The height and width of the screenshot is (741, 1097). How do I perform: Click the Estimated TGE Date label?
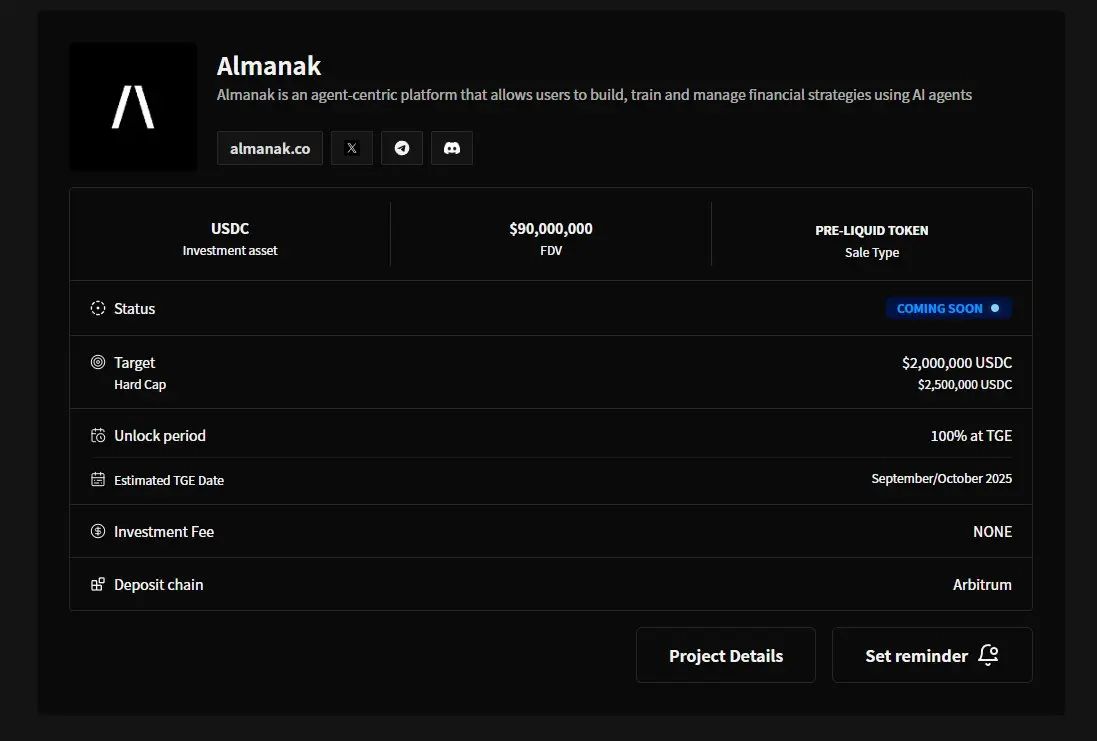pos(169,480)
